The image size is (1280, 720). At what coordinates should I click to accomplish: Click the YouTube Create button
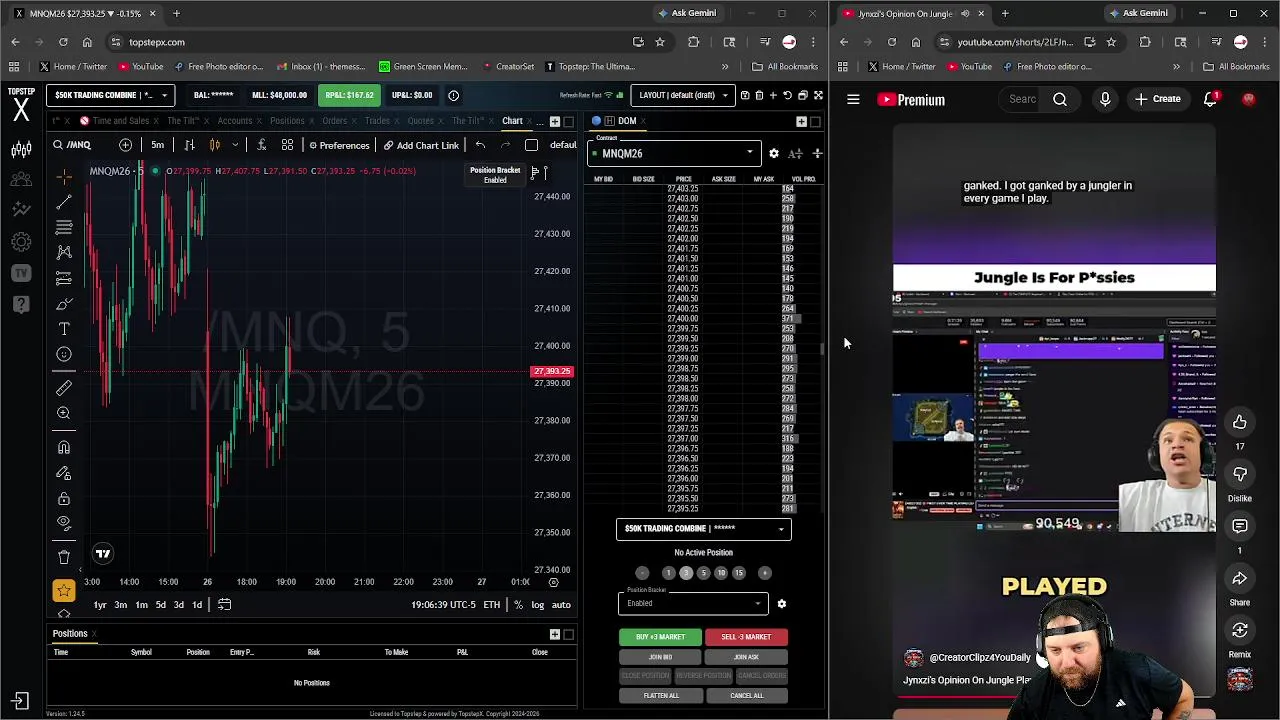point(1157,99)
